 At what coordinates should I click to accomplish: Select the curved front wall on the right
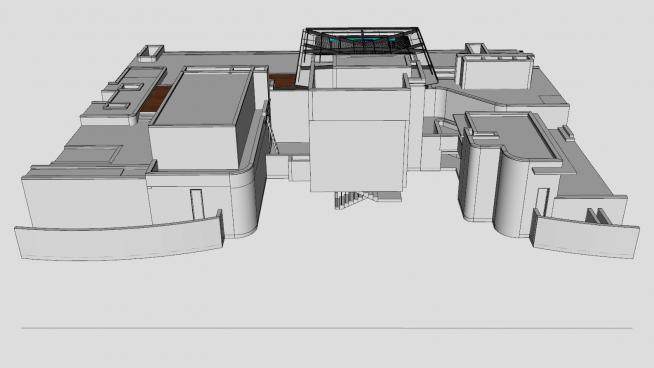pyautogui.click(x=585, y=236)
